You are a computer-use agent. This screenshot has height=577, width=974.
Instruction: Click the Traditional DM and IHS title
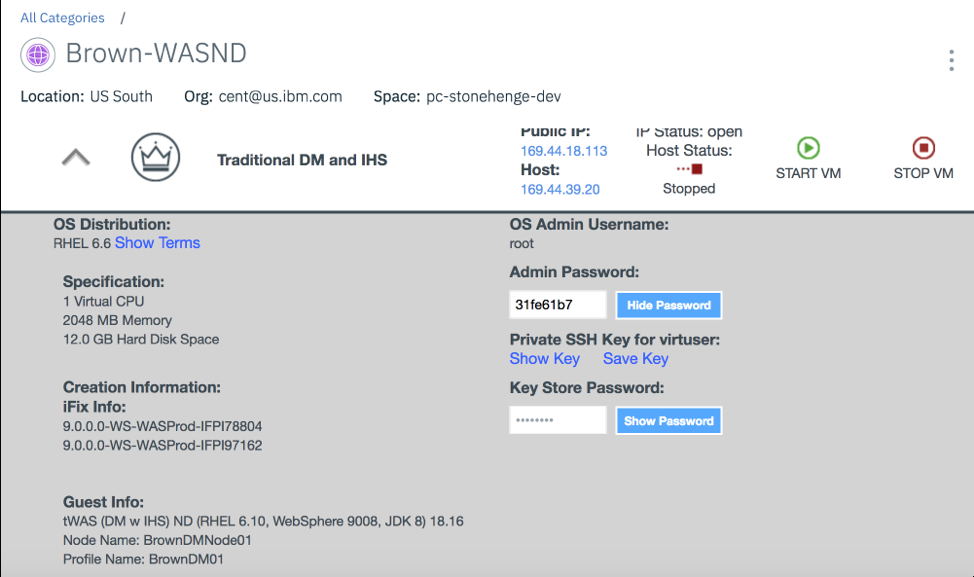point(302,160)
